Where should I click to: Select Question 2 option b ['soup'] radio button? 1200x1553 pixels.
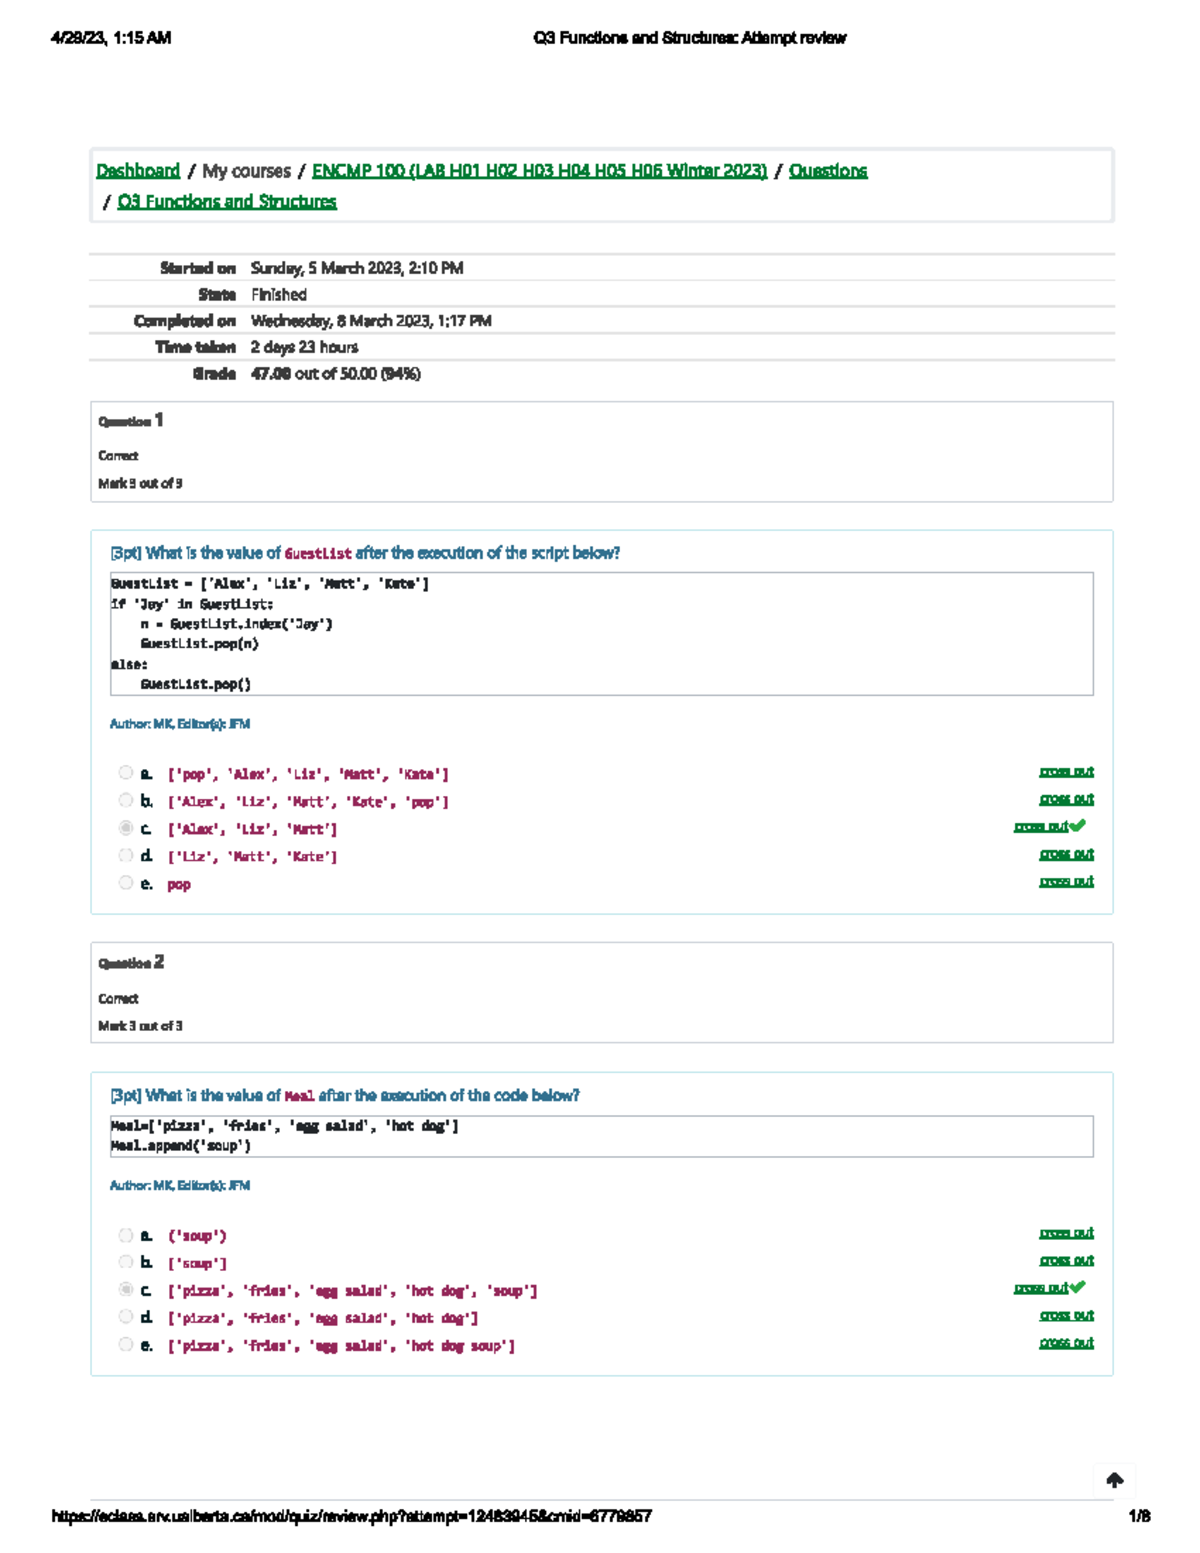coord(125,1262)
